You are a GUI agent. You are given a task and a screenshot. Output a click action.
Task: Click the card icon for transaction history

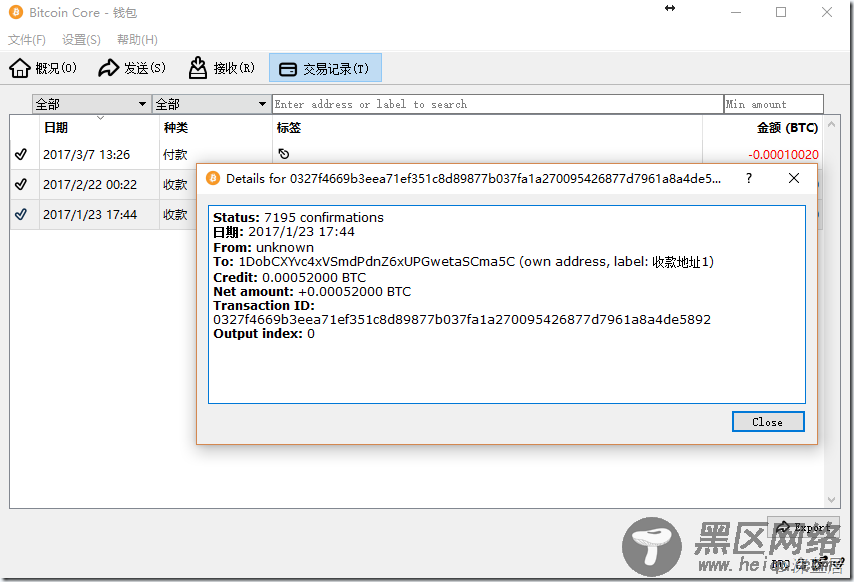(288, 69)
